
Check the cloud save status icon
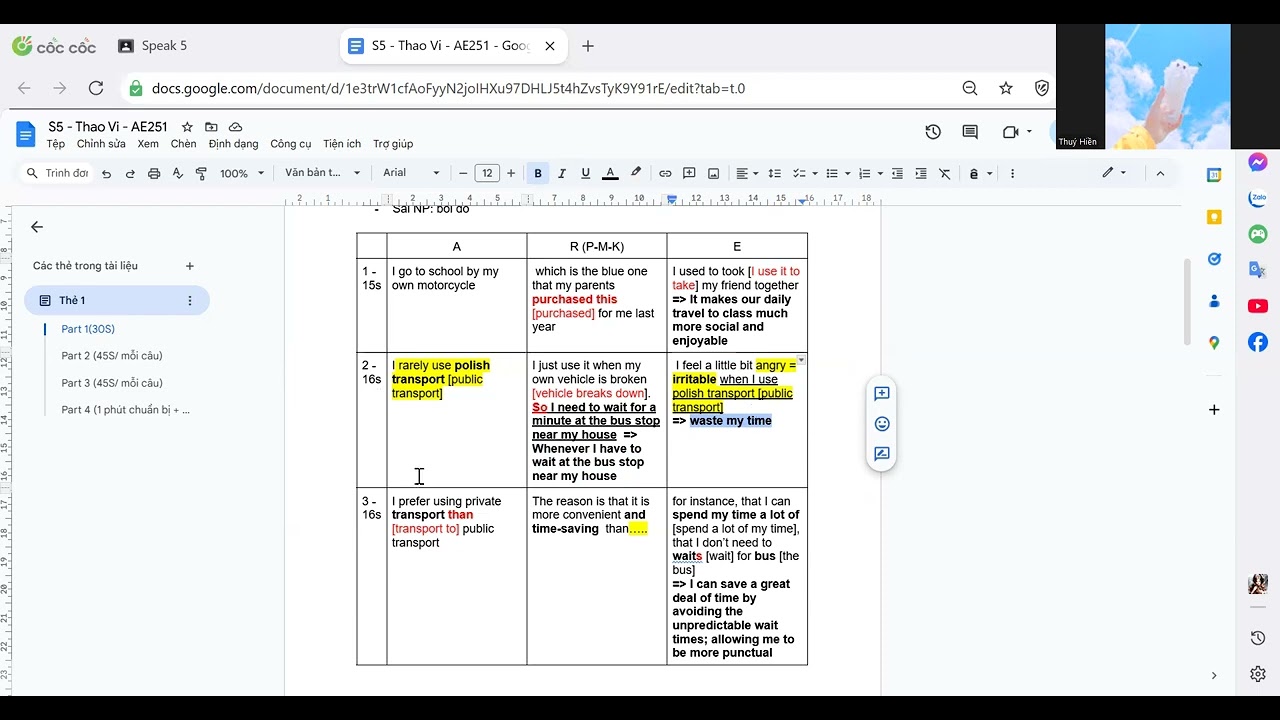236,127
